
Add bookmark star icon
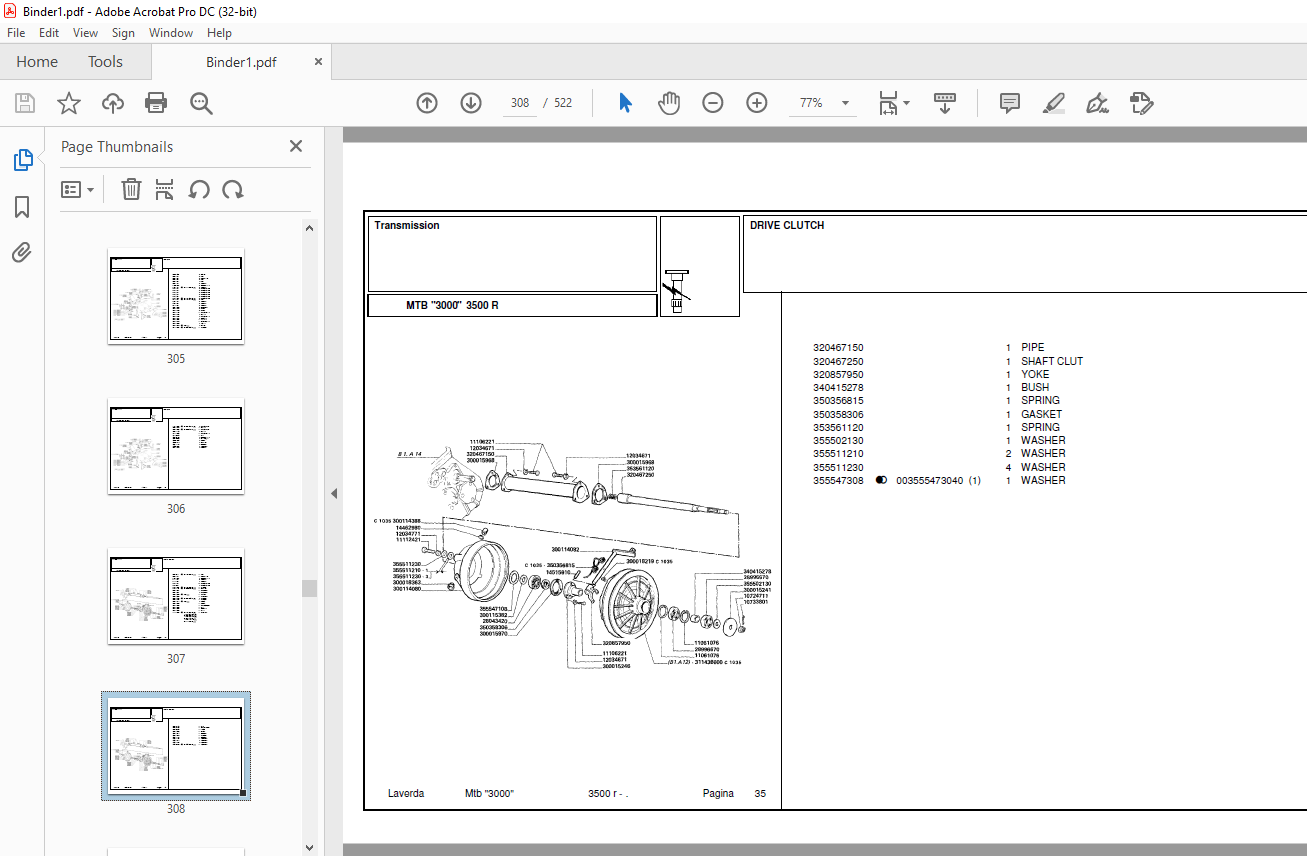tap(68, 103)
